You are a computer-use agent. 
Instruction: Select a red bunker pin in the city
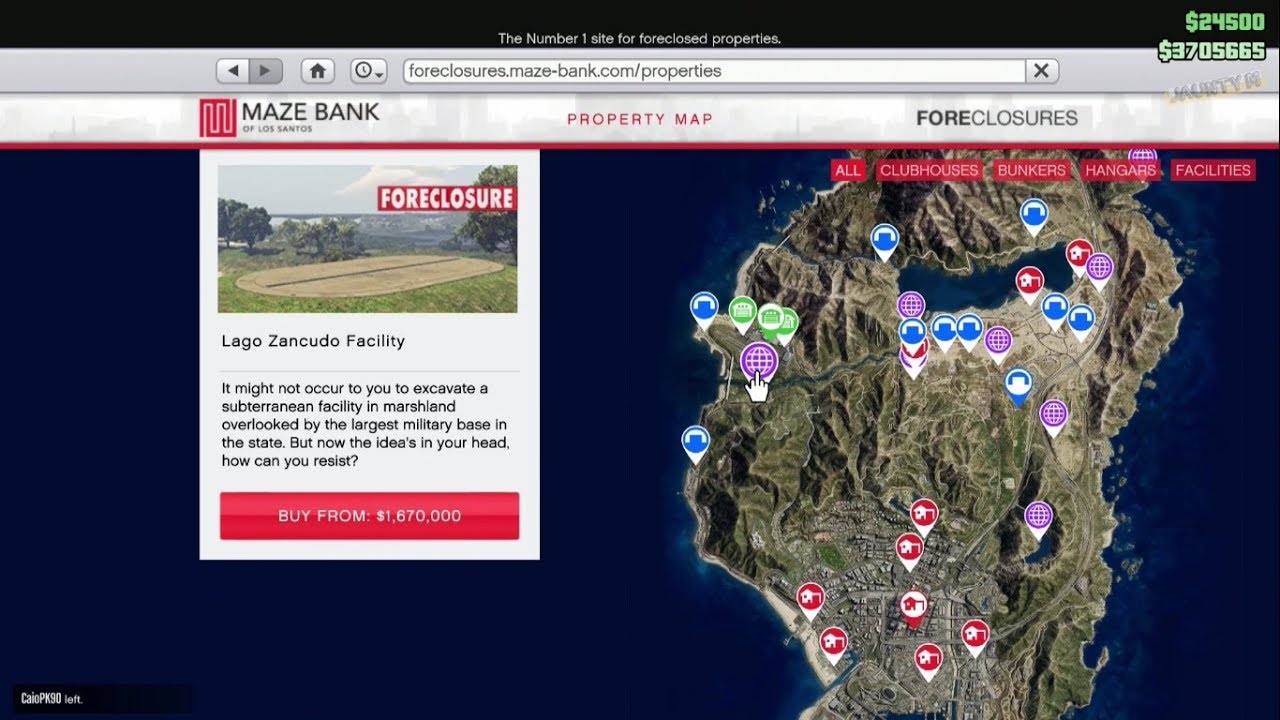click(912, 605)
